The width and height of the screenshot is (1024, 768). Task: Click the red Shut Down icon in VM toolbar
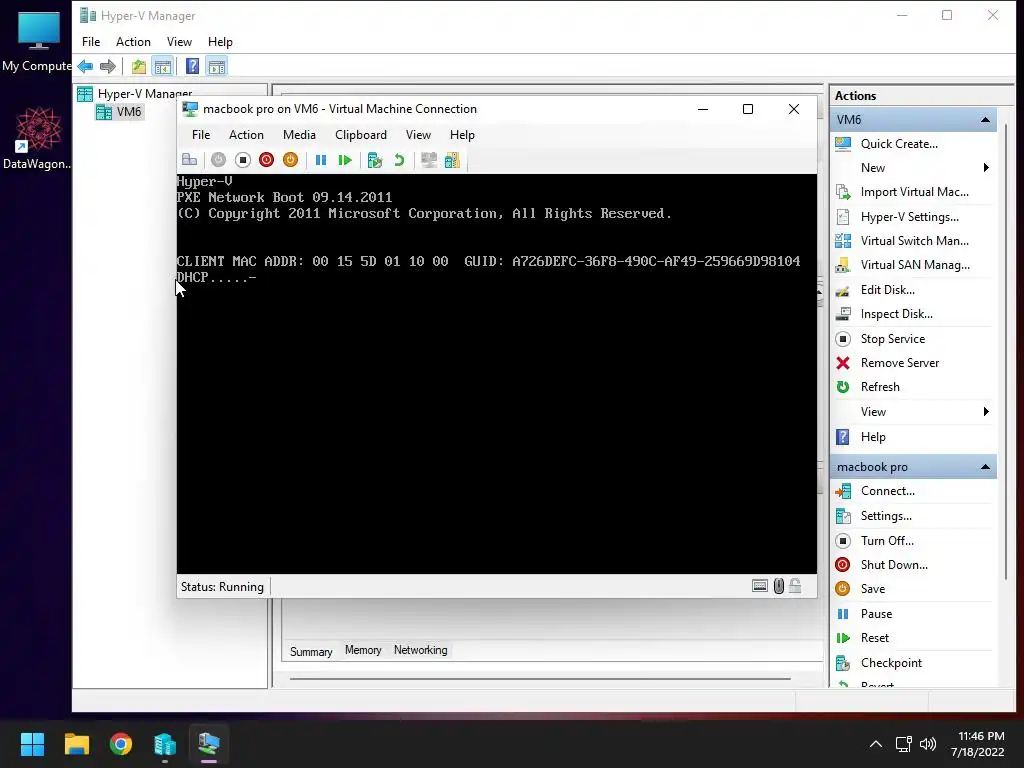coord(266,160)
